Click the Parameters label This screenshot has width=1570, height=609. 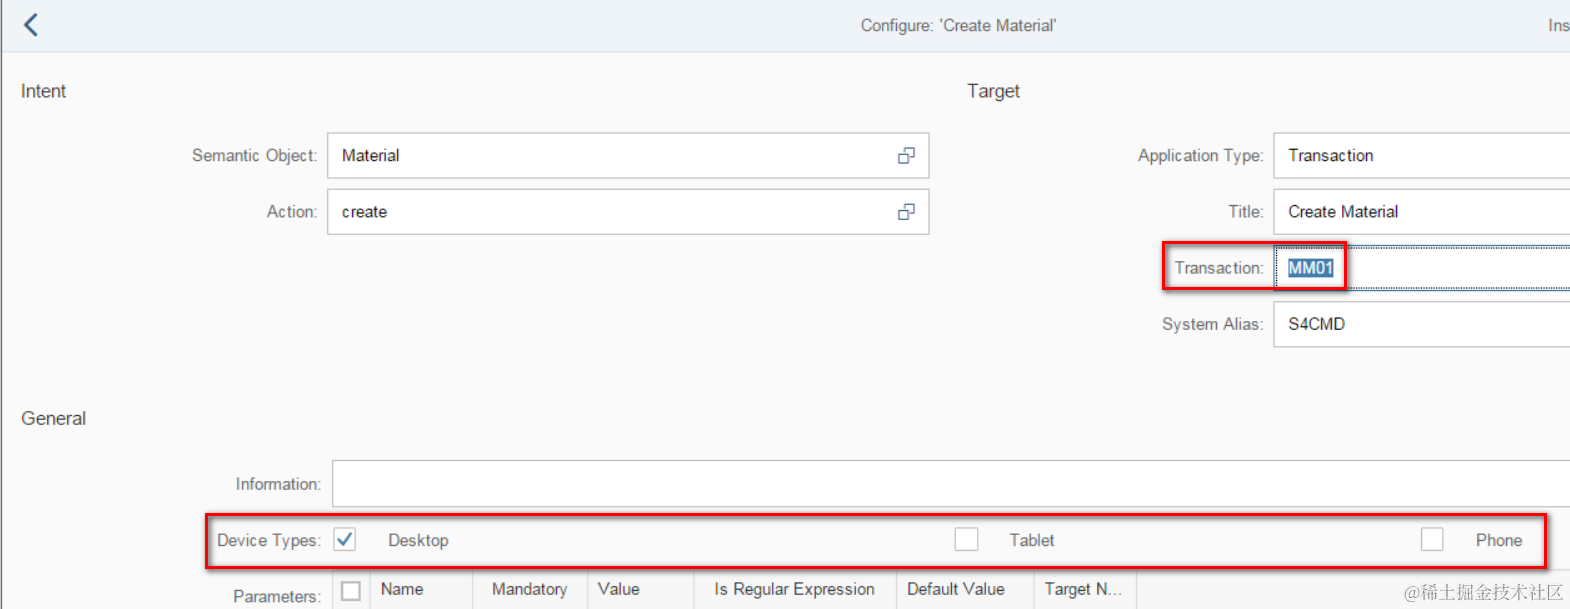[277, 596]
